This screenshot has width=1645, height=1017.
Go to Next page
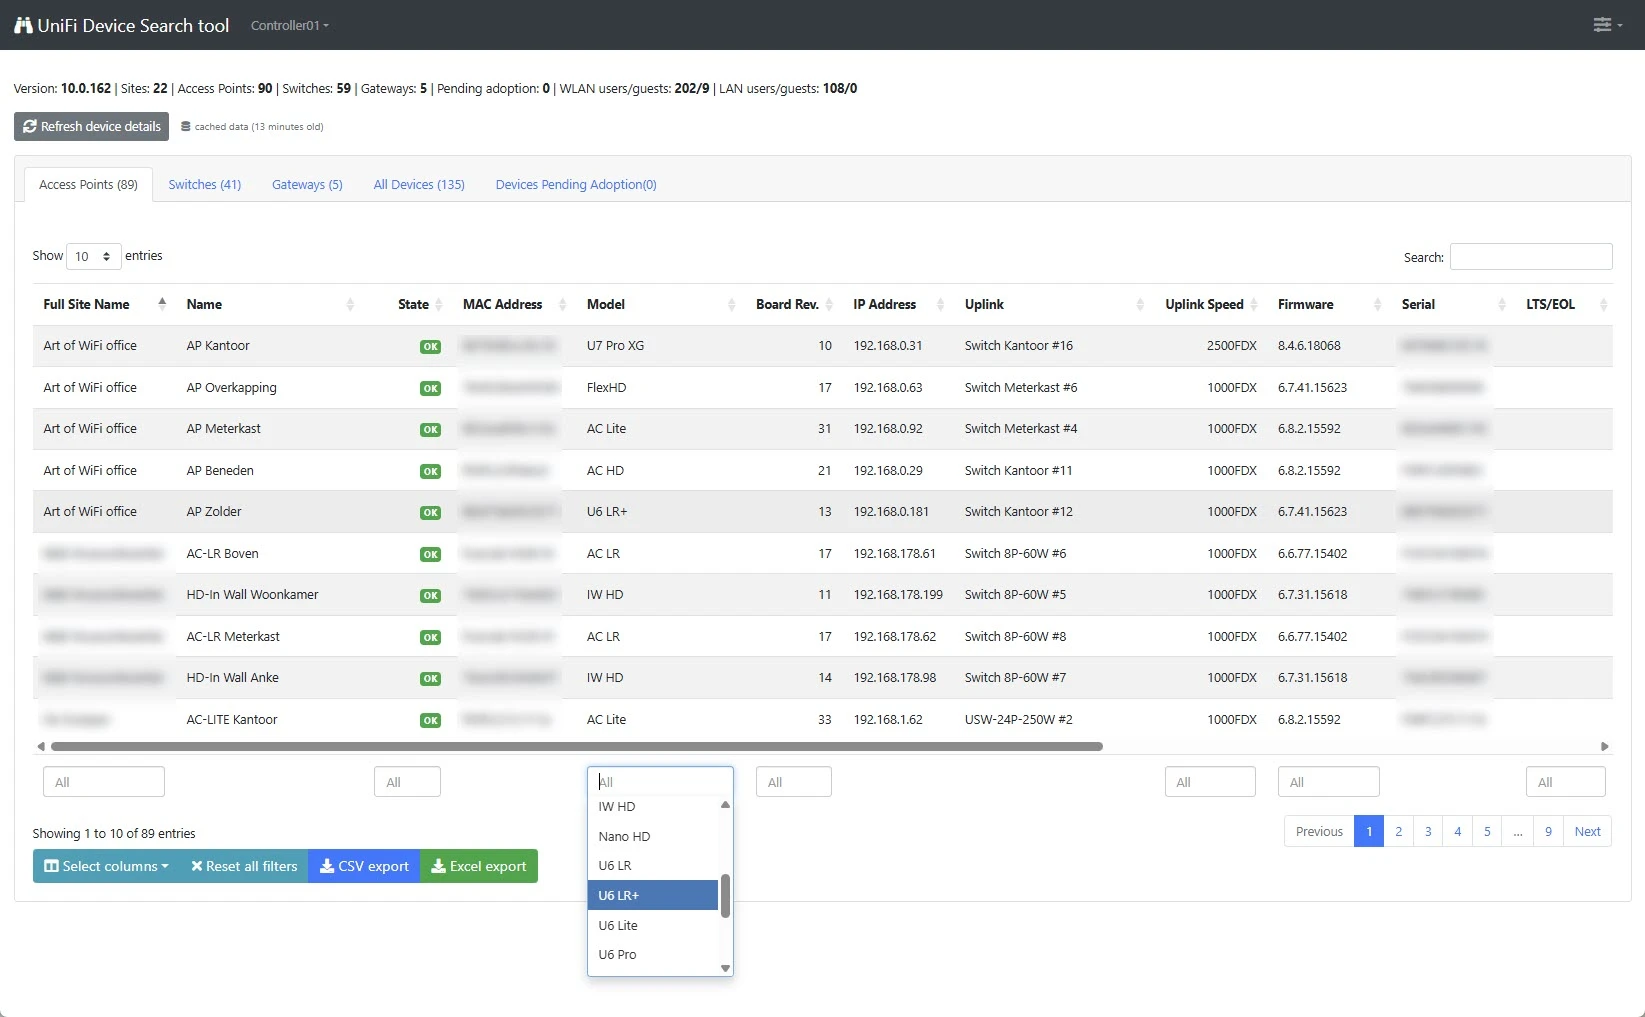coord(1587,831)
